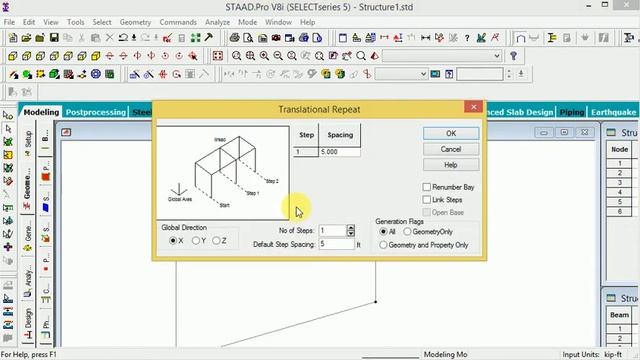Viewport: 640px width, 360px height.
Task: Select the All generation flag
Action: coord(383,231)
